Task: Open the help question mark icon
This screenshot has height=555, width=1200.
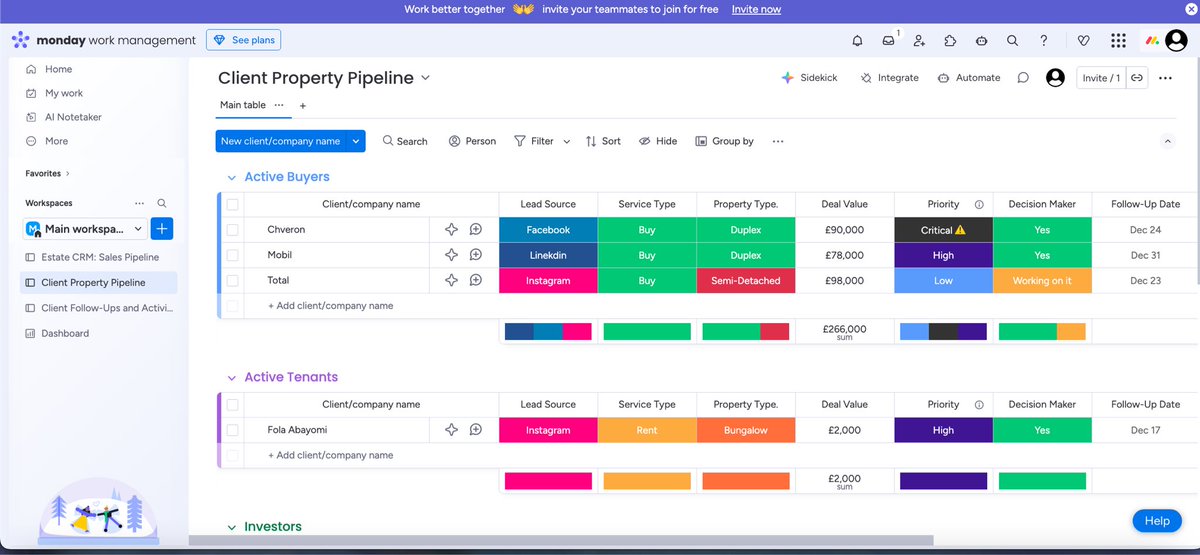Action: pos(1043,41)
